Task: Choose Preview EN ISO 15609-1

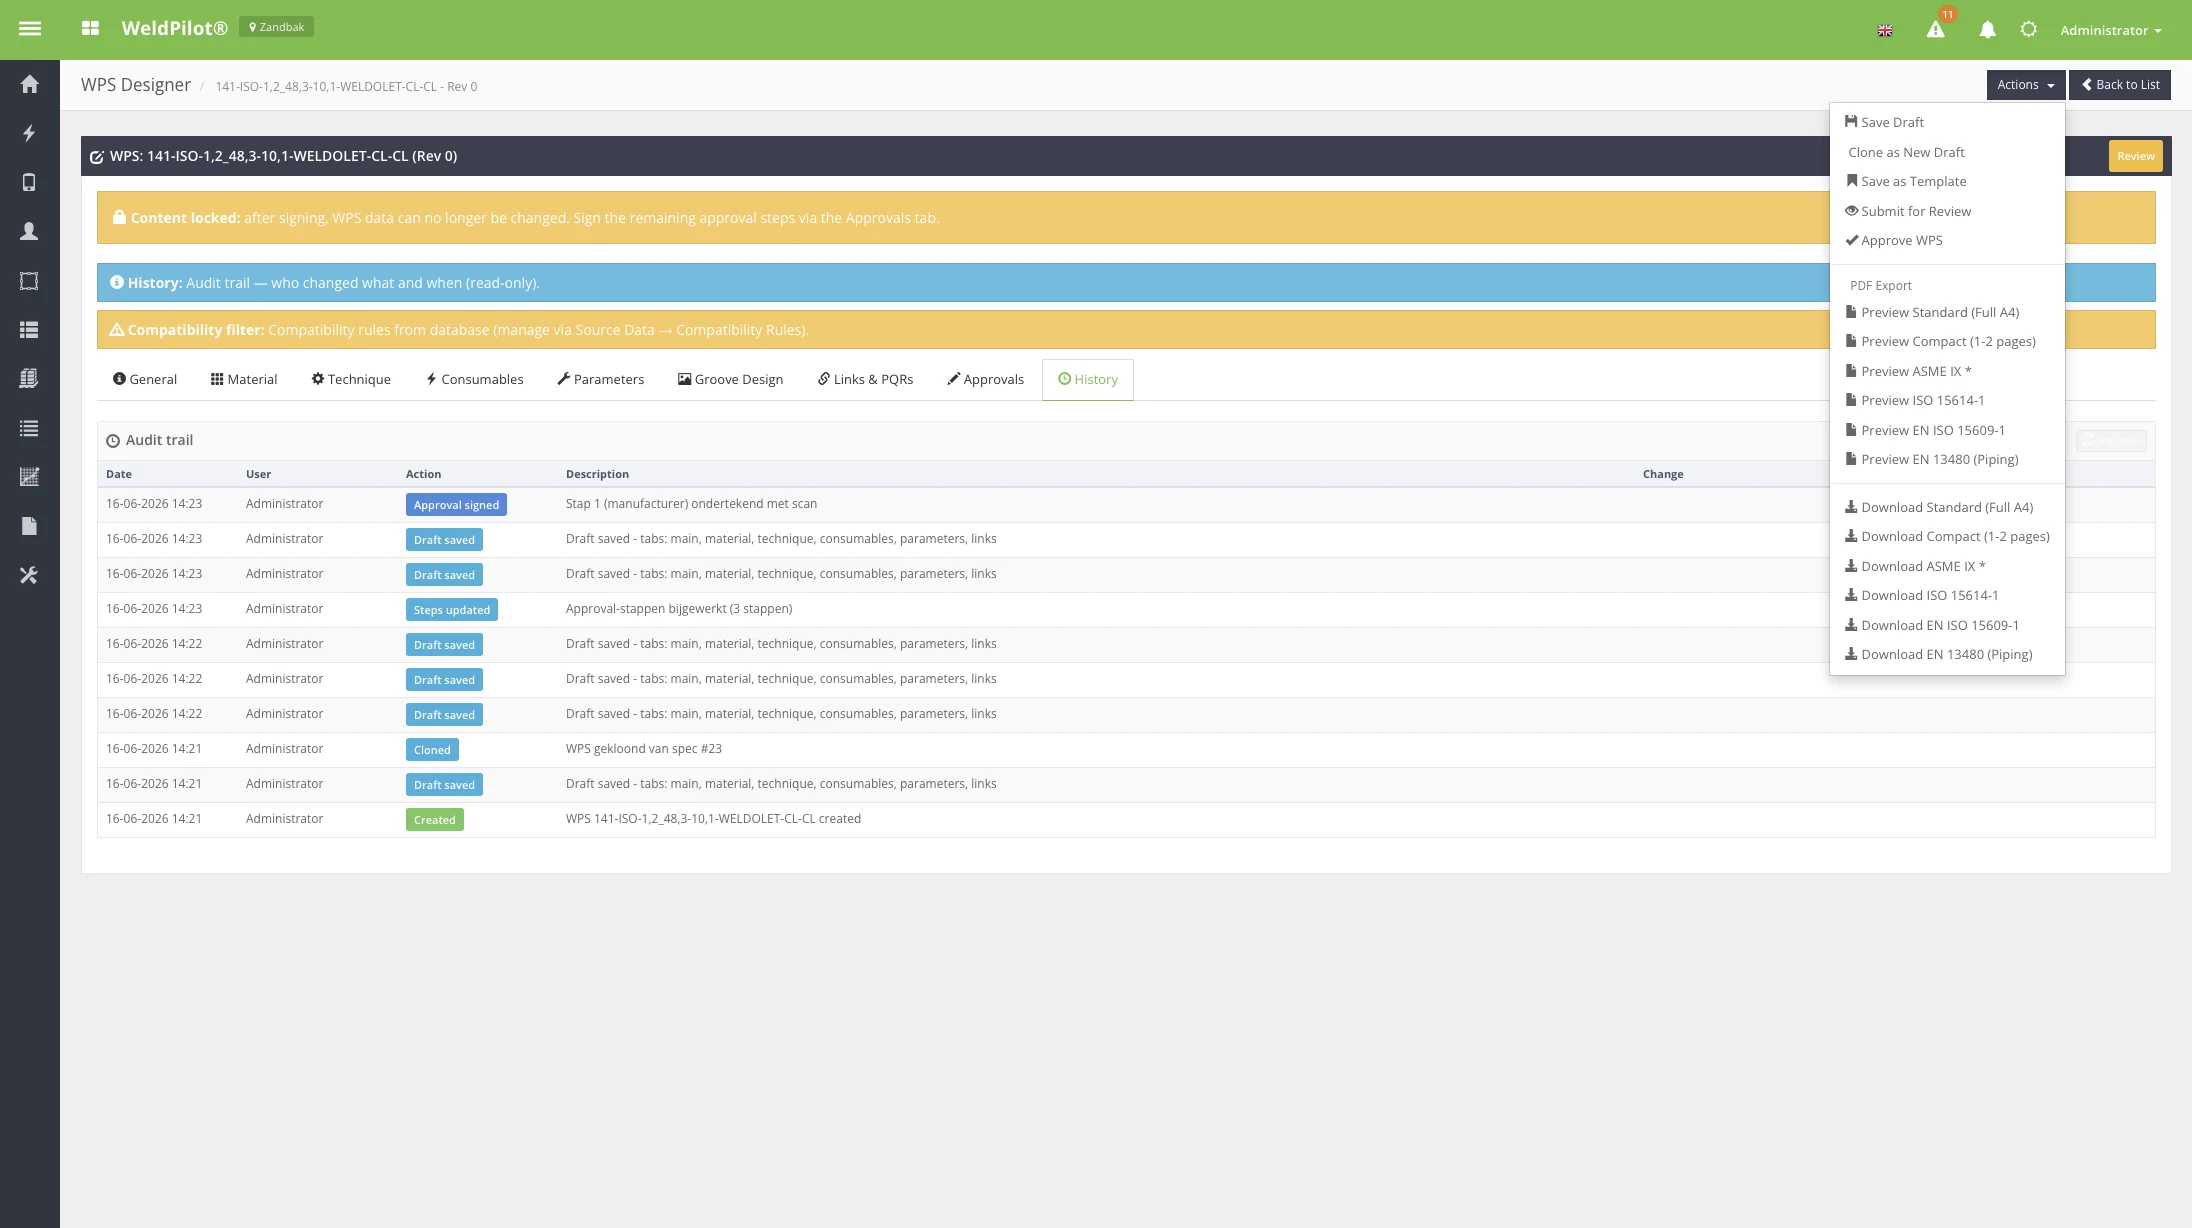Action: [x=1947, y=430]
